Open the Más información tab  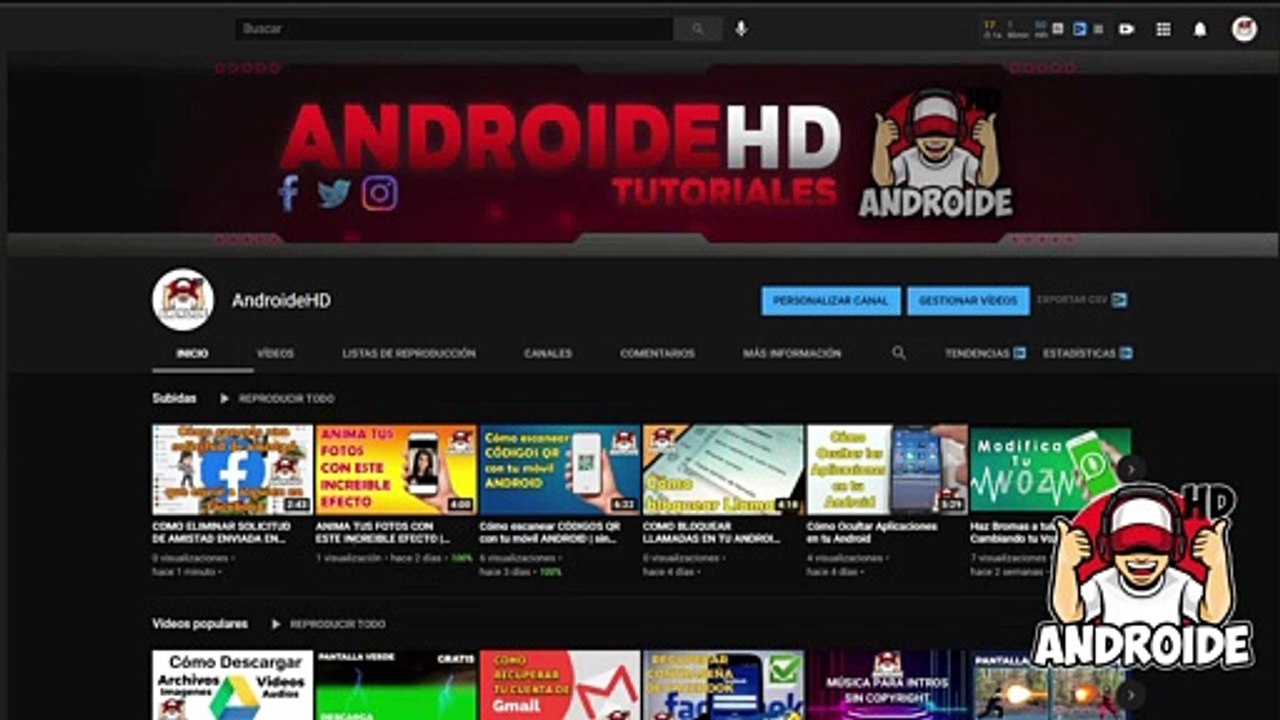pos(792,353)
